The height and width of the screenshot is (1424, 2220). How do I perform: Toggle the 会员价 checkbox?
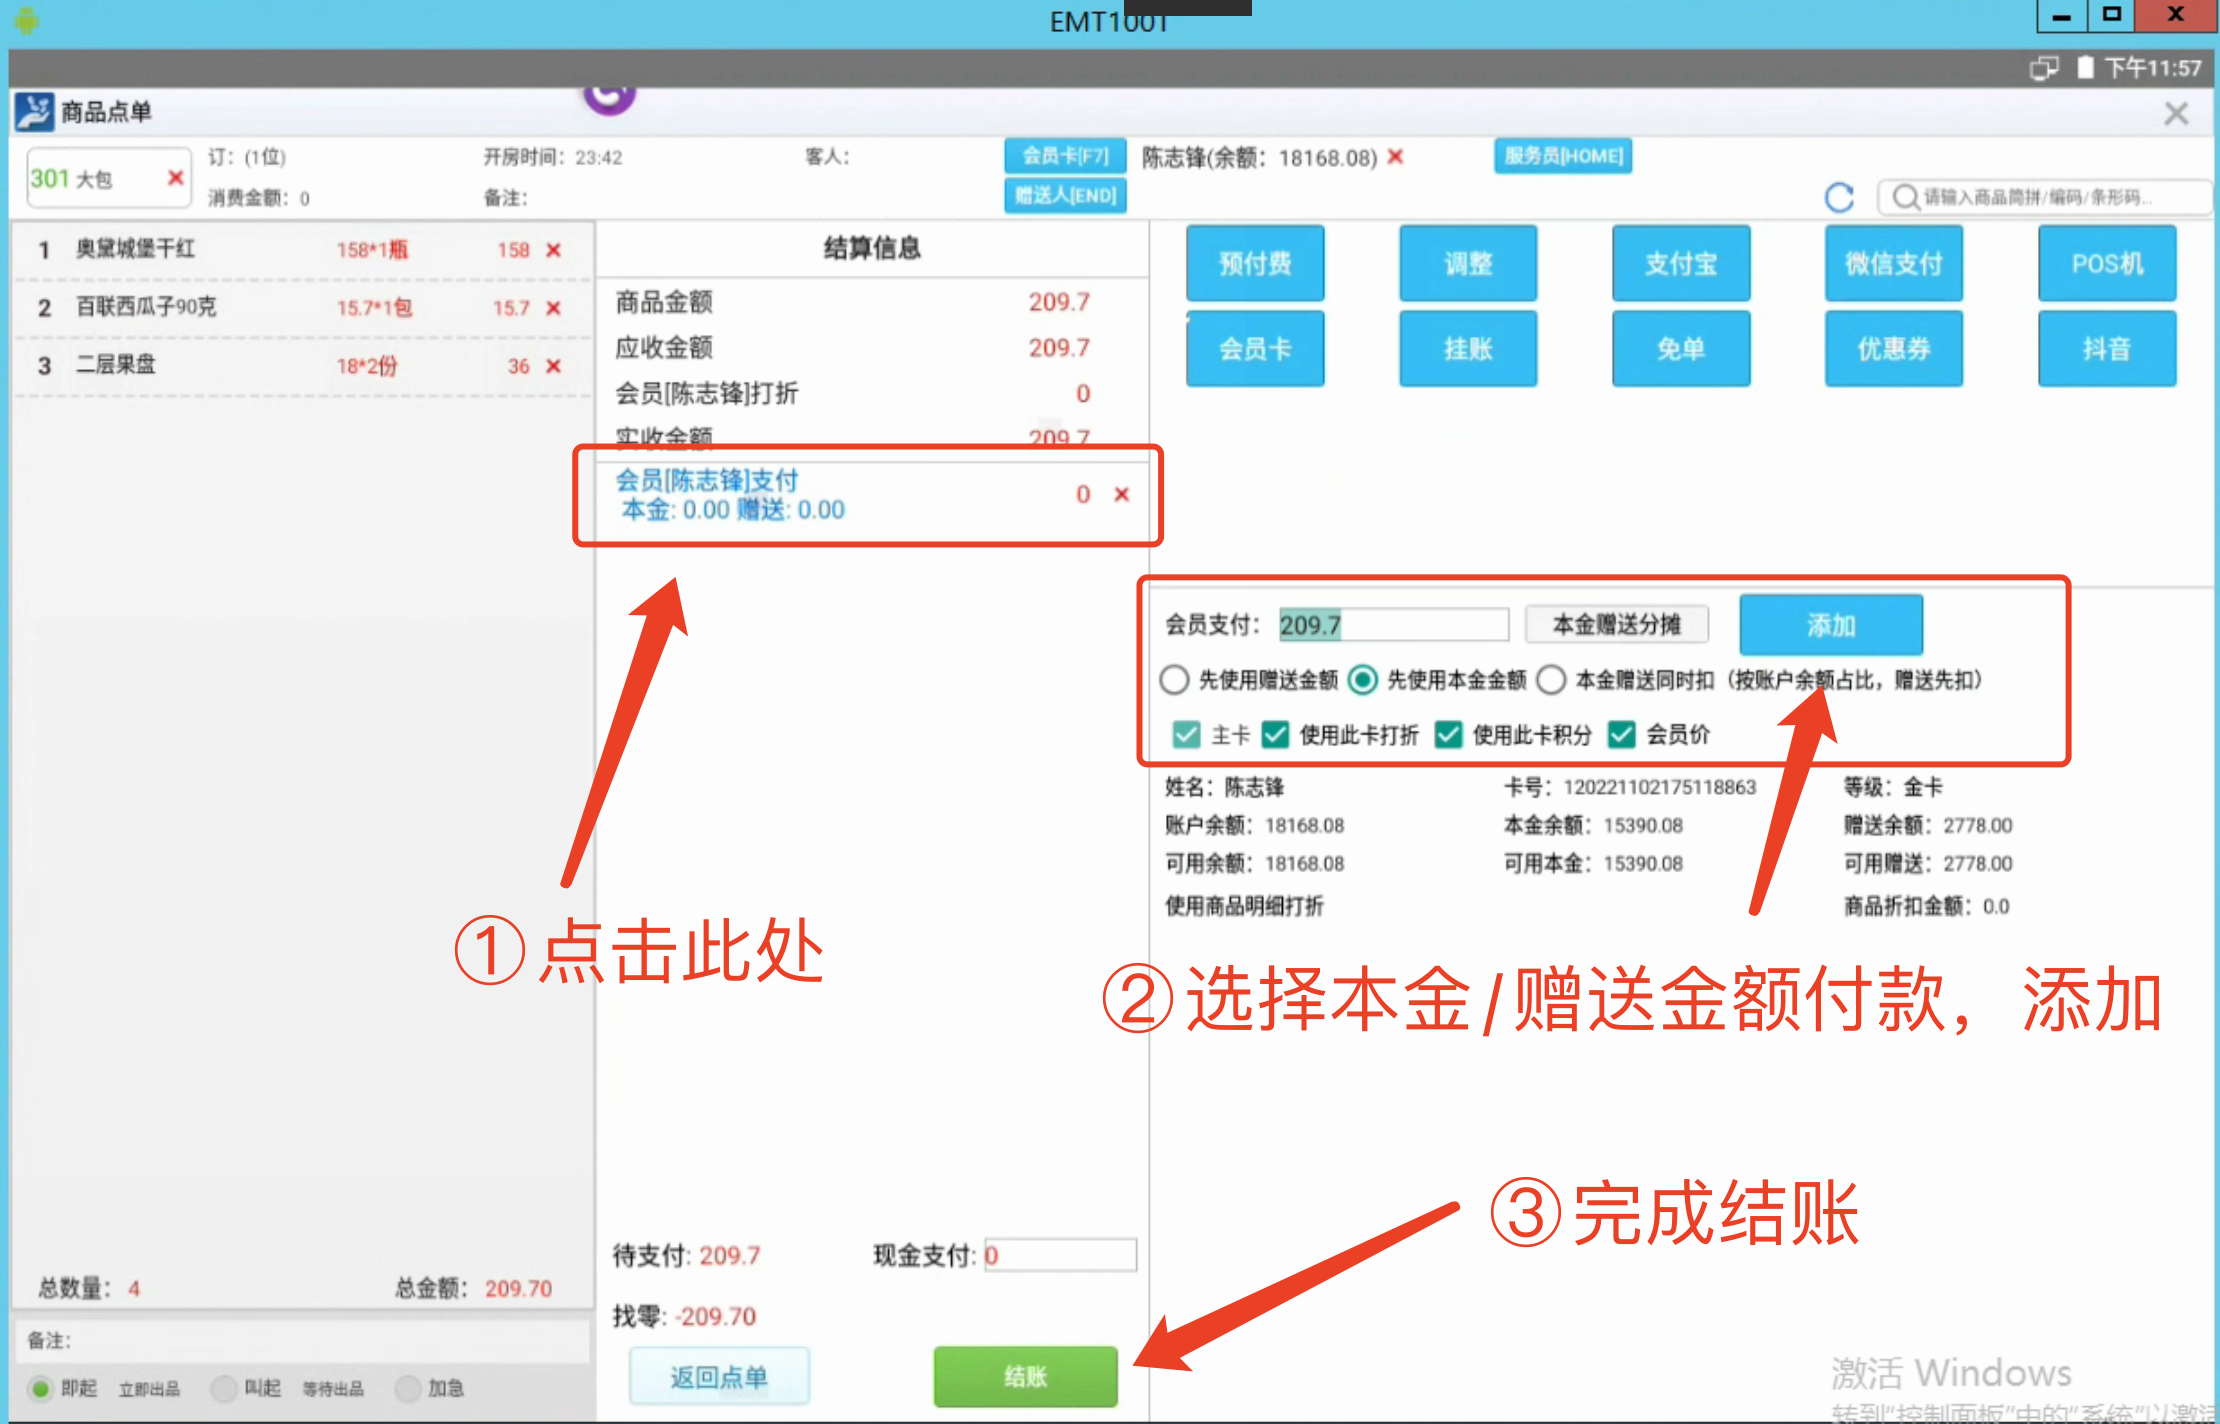click(x=1621, y=735)
